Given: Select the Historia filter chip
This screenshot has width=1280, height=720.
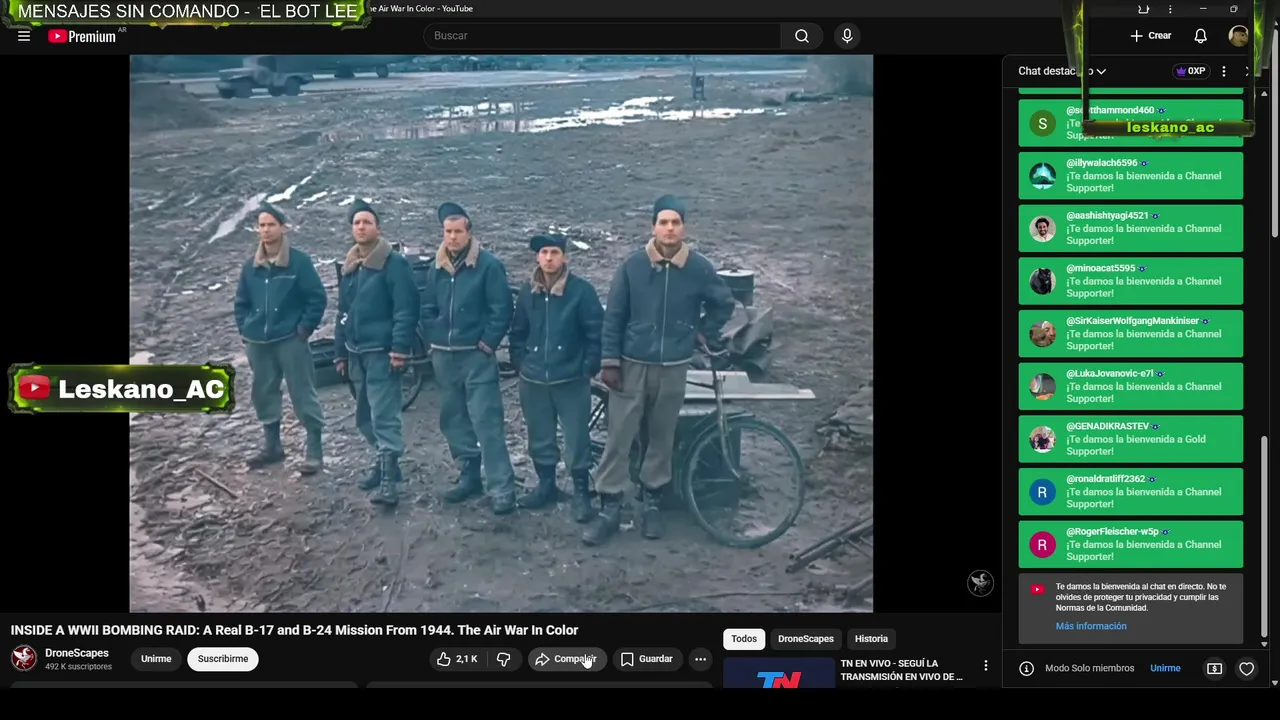Looking at the screenshot, I should coord(871,639).
